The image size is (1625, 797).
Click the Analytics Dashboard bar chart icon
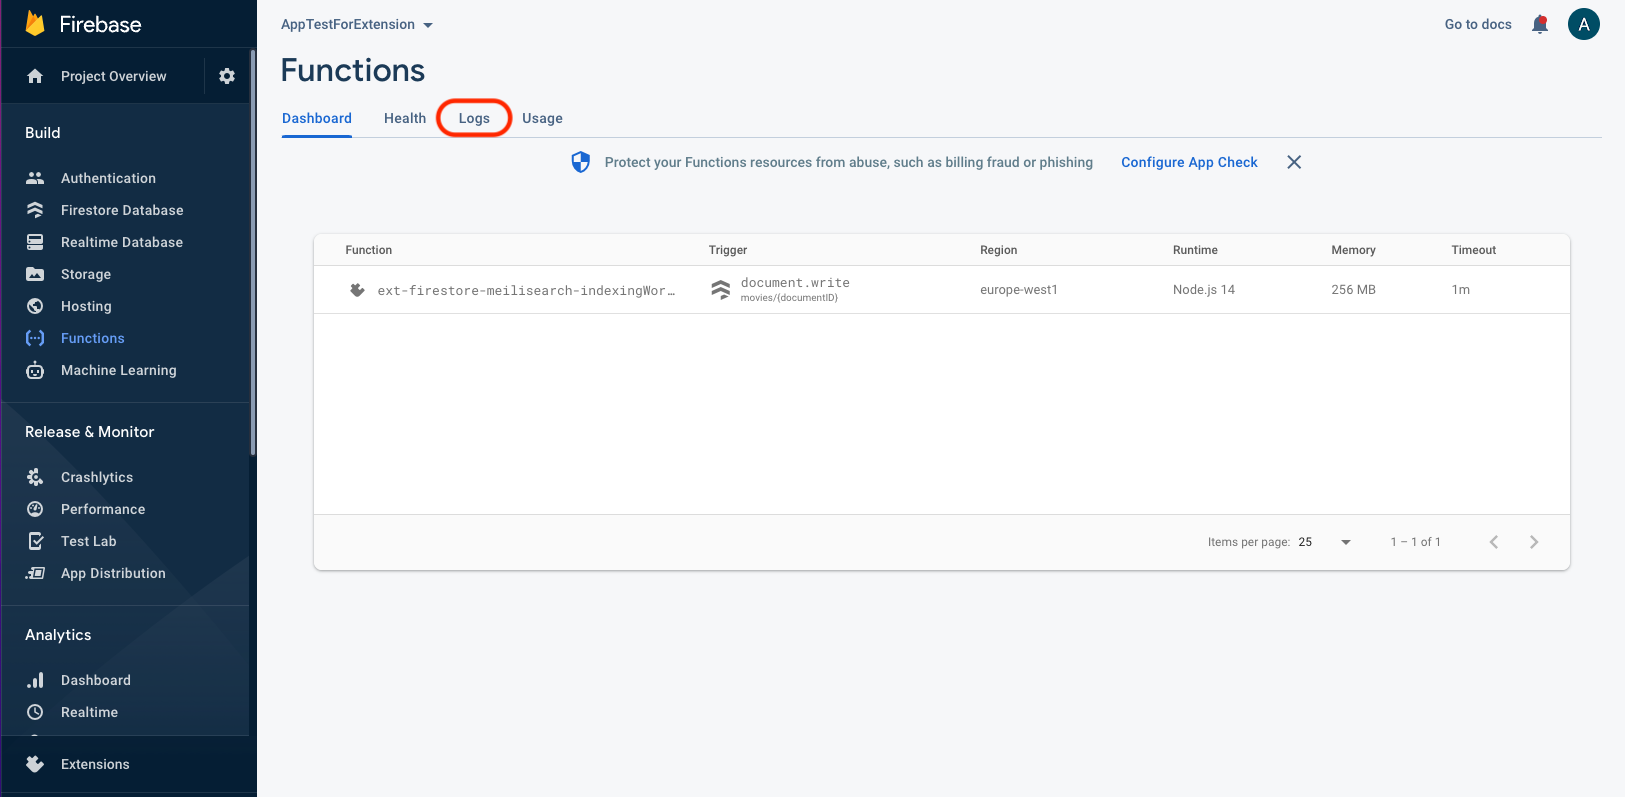click(35, 680)
